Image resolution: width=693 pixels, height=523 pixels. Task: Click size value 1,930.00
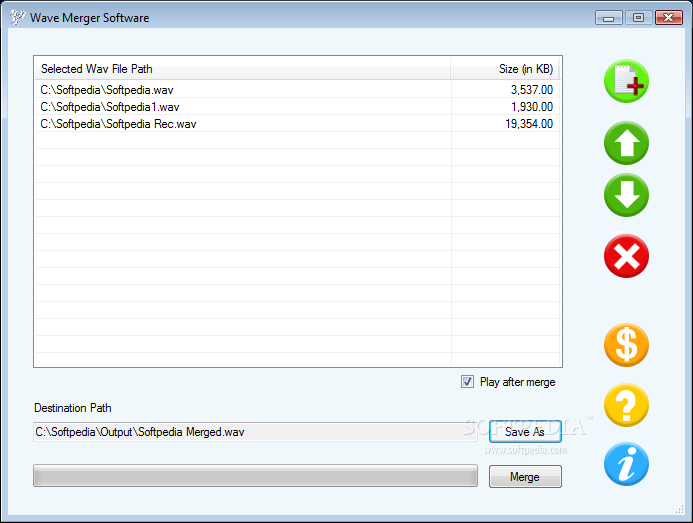532,107
